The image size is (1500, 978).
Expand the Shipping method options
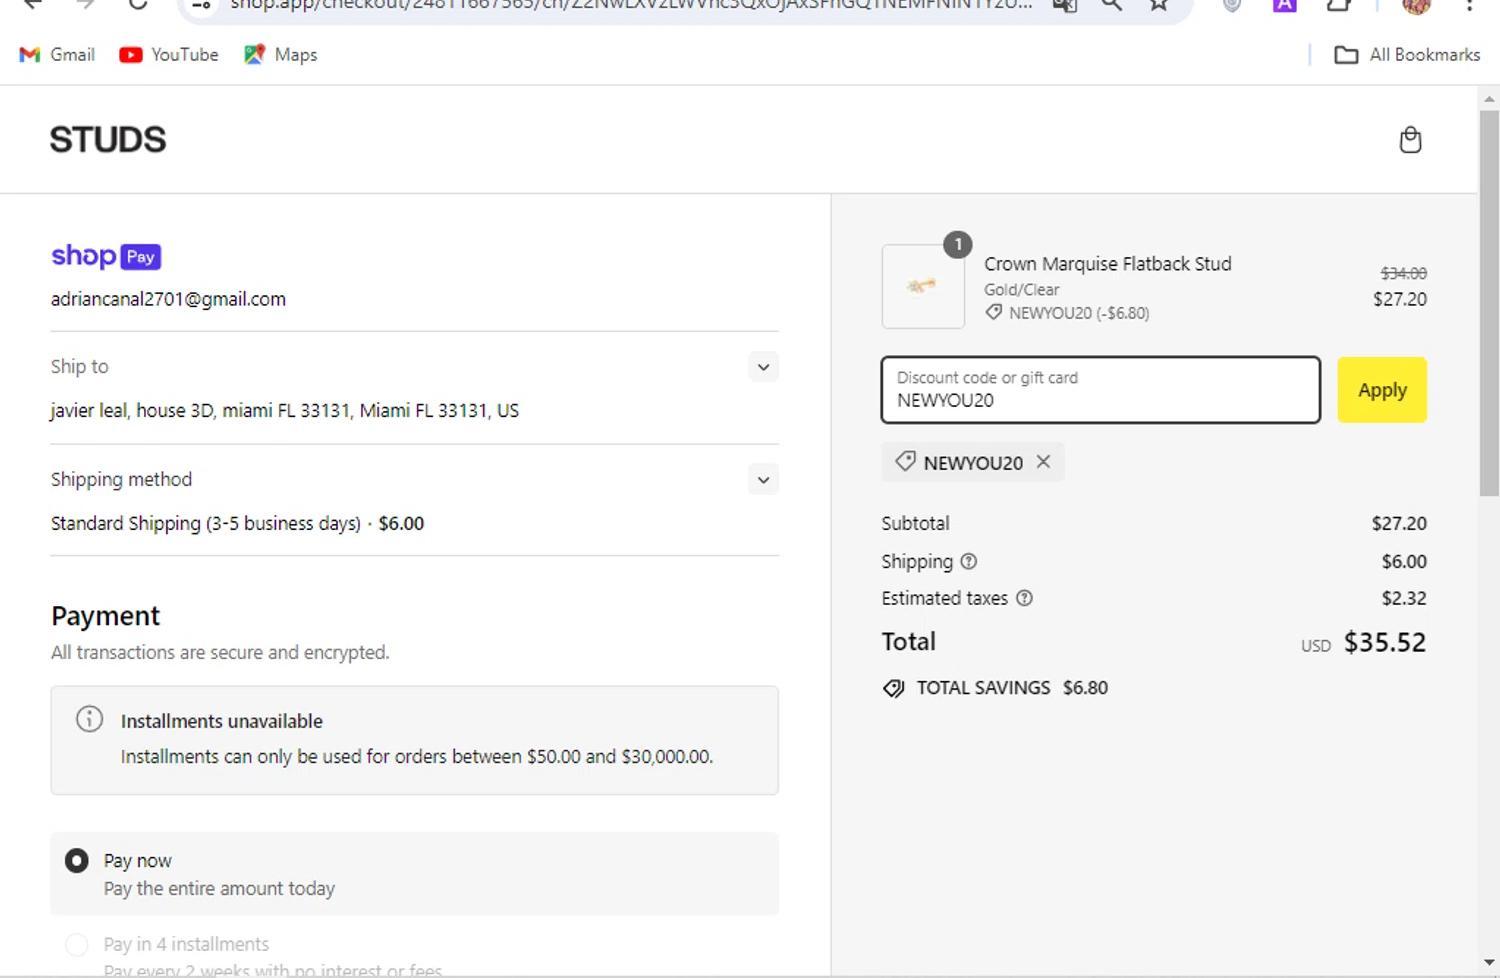click(763, 480)
